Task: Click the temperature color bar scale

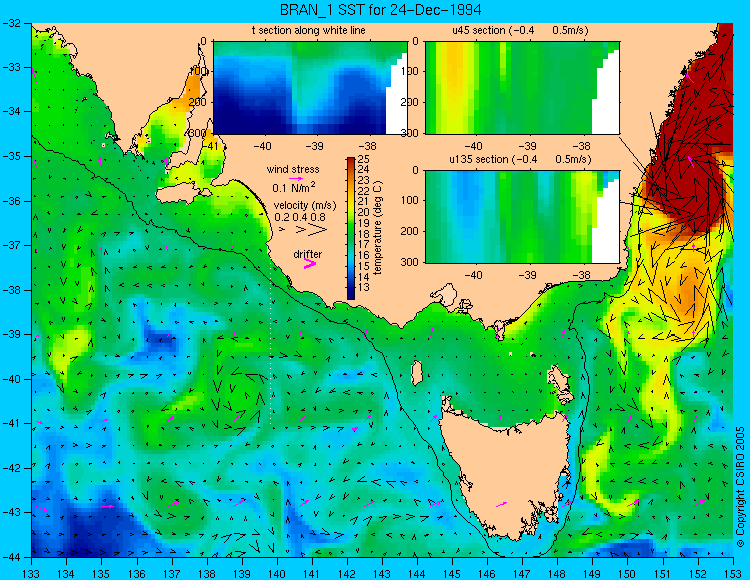Action: 351,228
